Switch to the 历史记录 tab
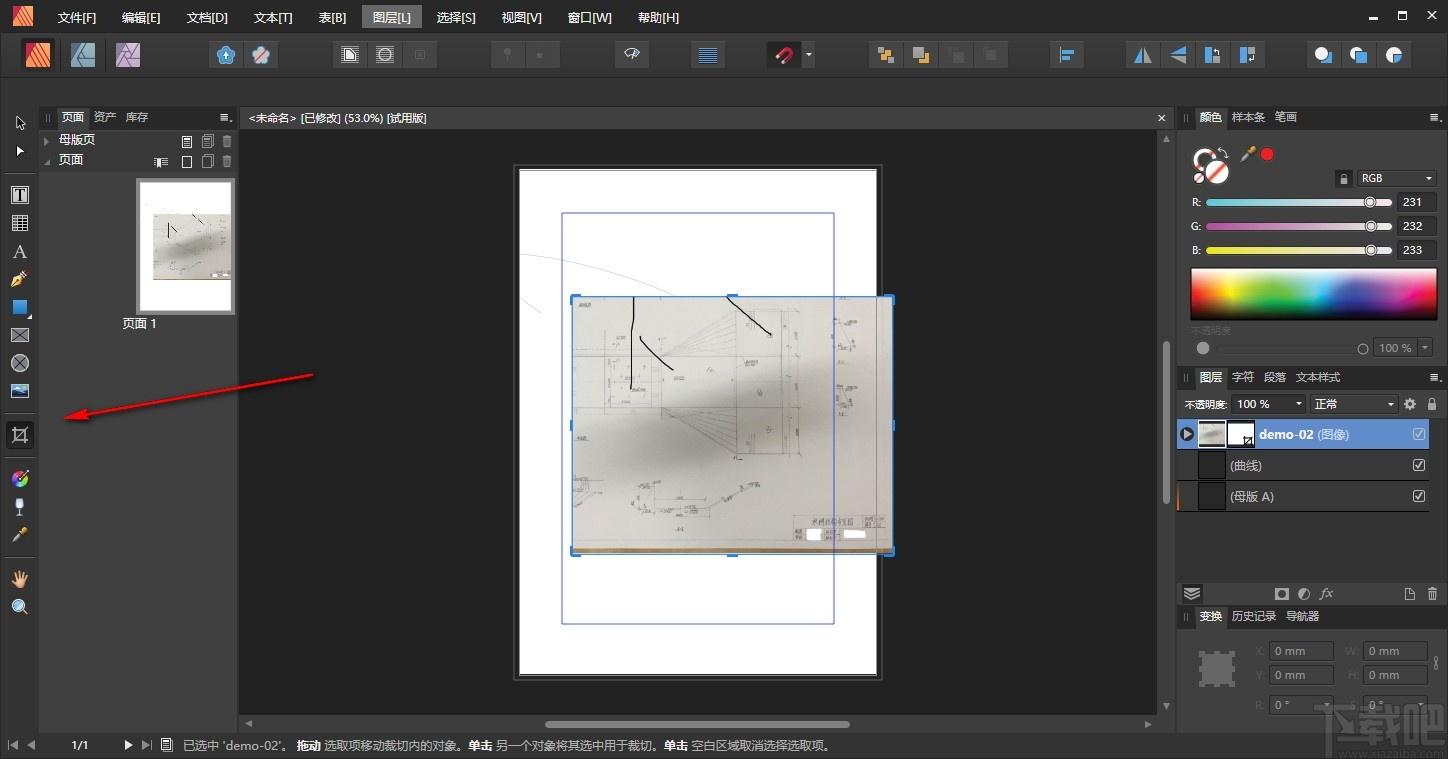This screenshot has width=1448, height=759. [1254, 616]
